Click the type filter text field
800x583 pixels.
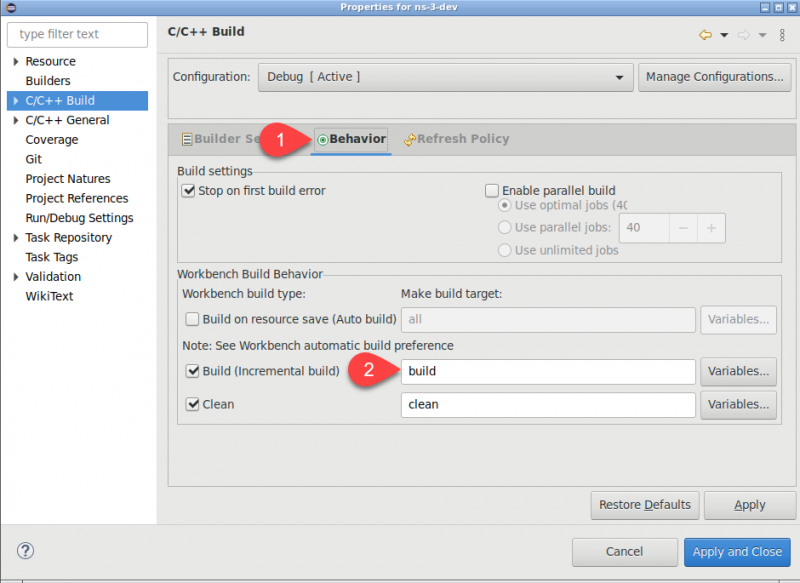click(78, 35)
